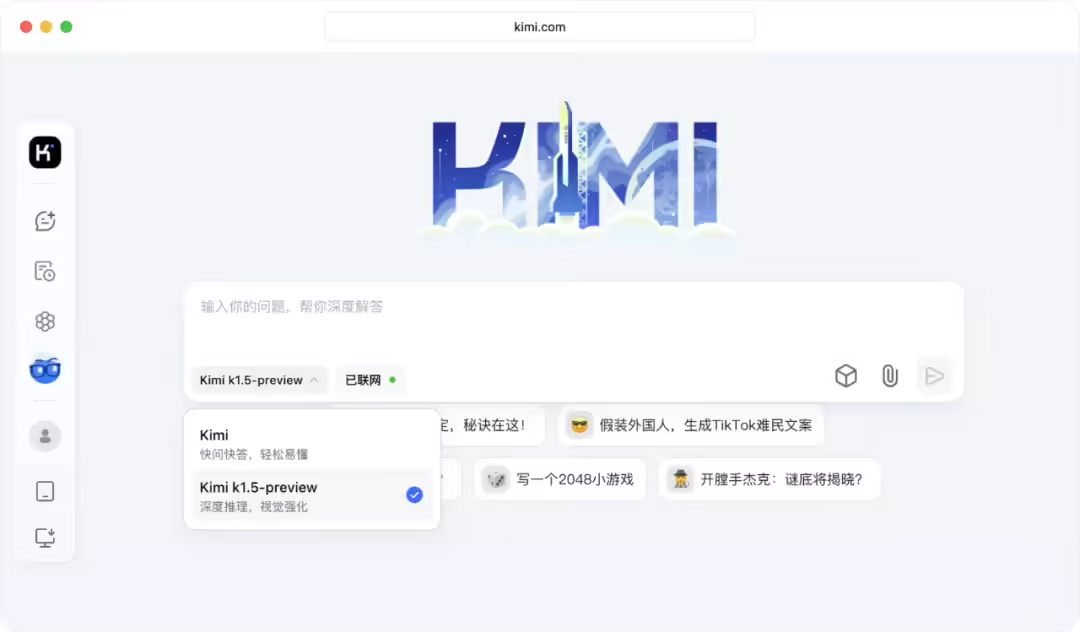Open chat history via the clock-document icon
Image resolution: width=1080 pixels, height=632 pixels.
click(44, 270)
